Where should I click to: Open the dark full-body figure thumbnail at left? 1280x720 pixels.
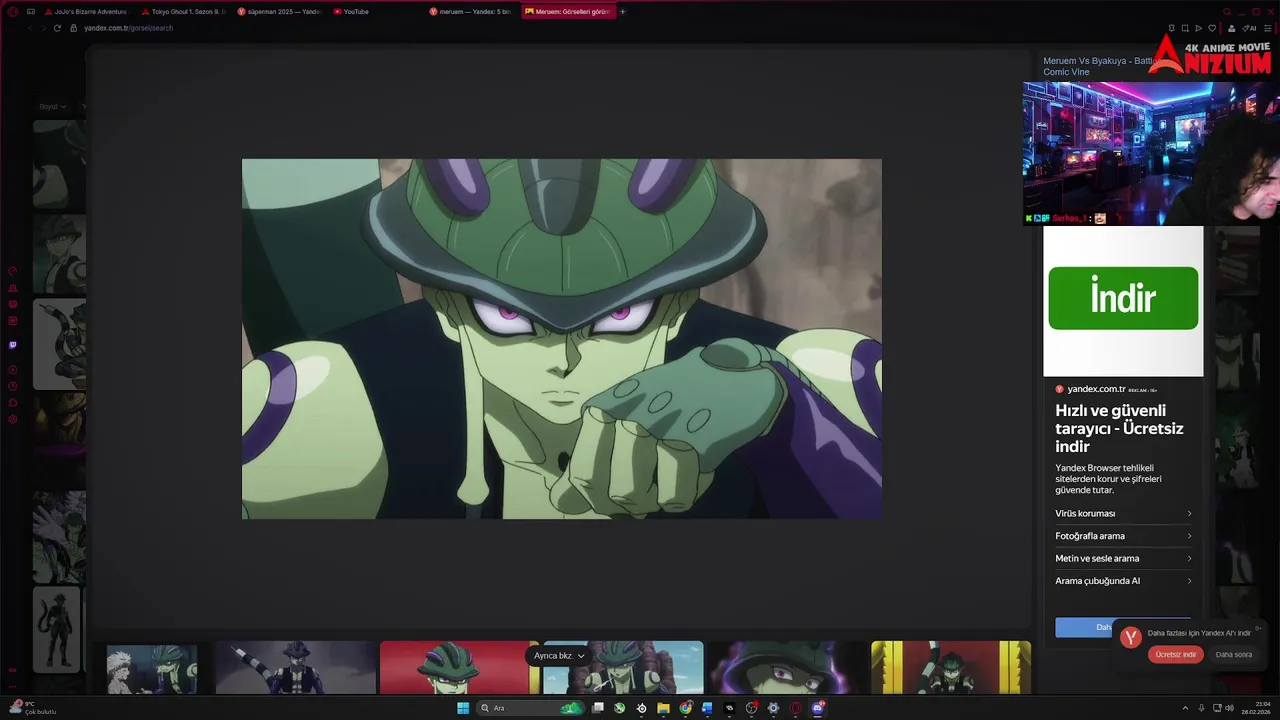[57, 630]
